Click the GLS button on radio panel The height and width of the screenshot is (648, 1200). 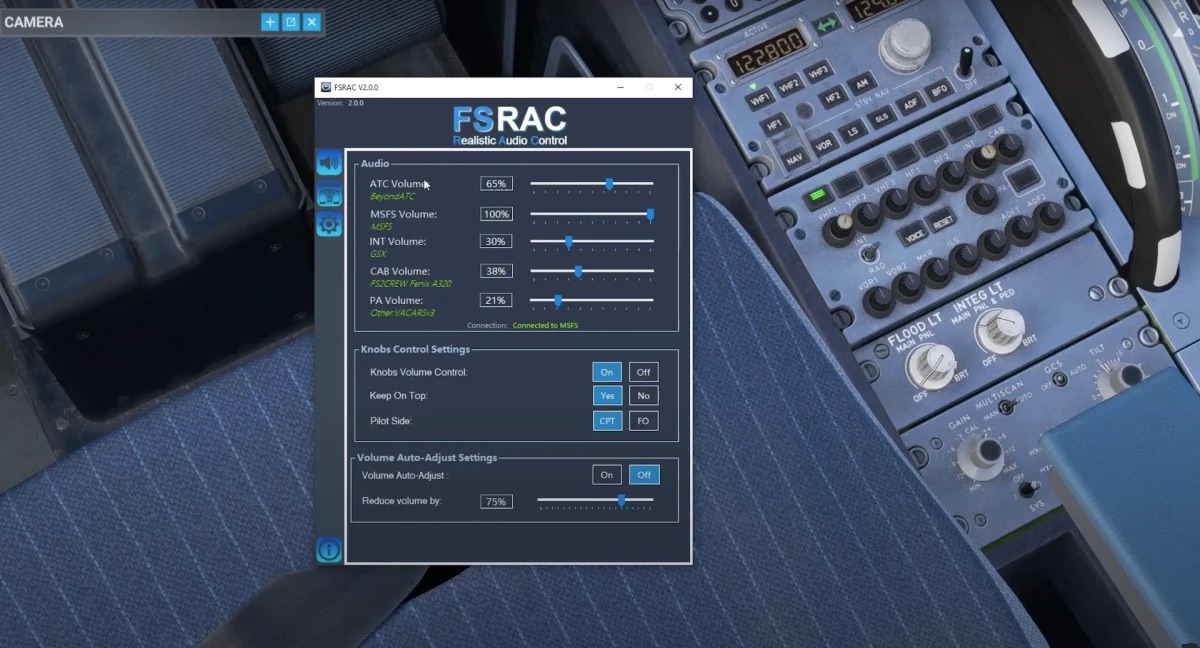pyautogui.click(x=881, y=118)
